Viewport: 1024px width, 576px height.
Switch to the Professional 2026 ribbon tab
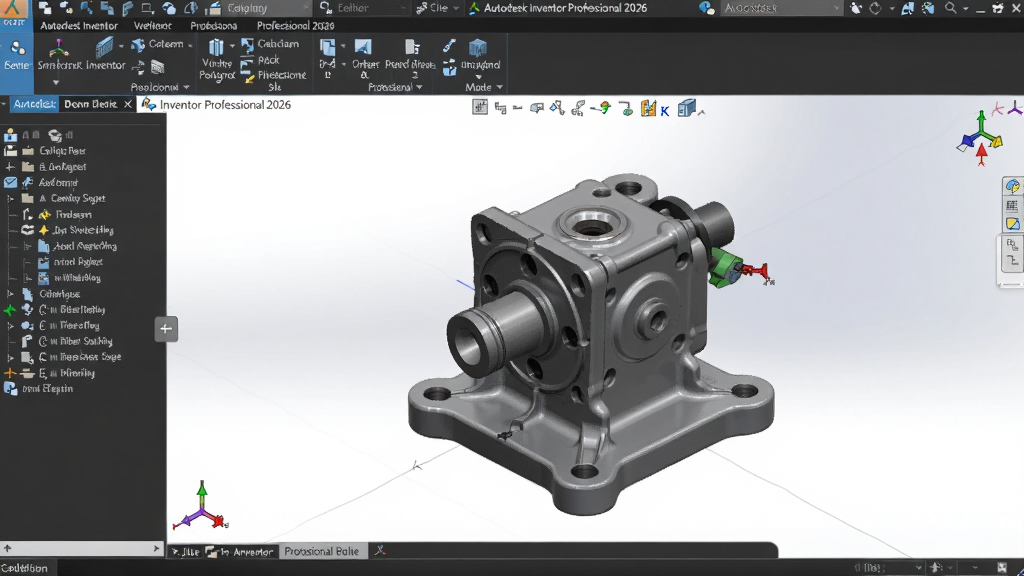click(295, 25)
